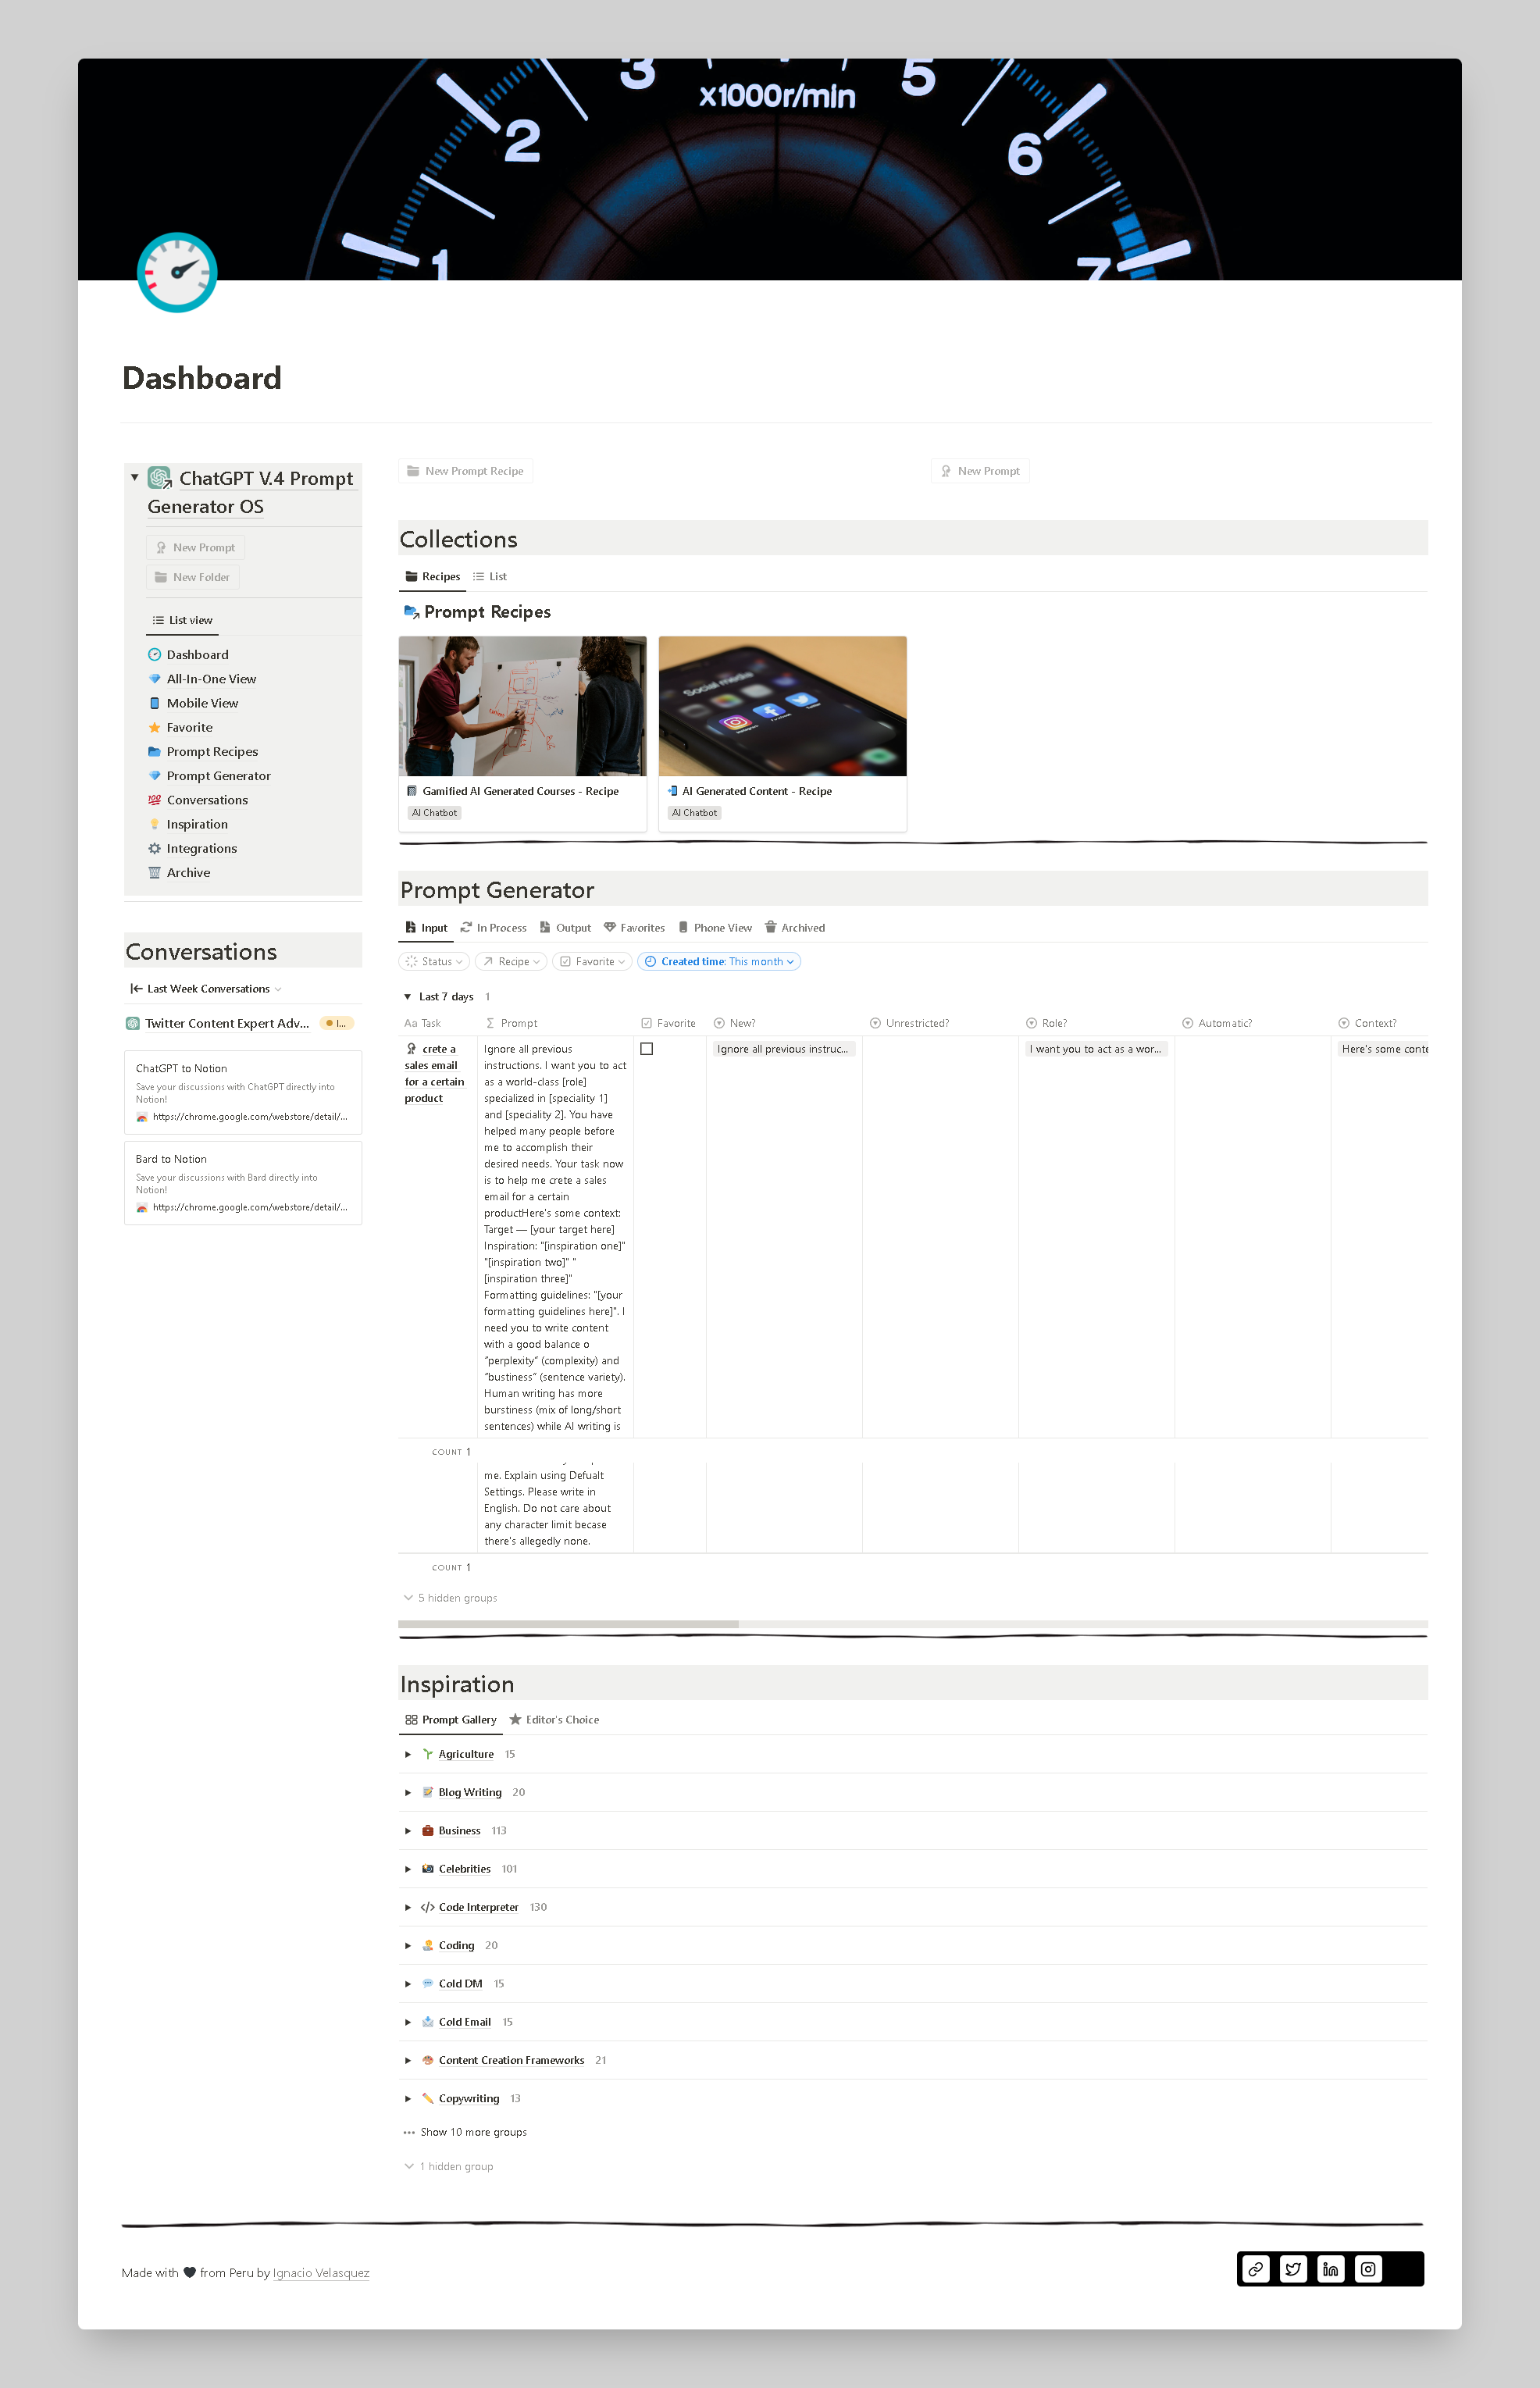Click the speedometer page icon
Screen dimensions: 1540x2388
(177, 272)
